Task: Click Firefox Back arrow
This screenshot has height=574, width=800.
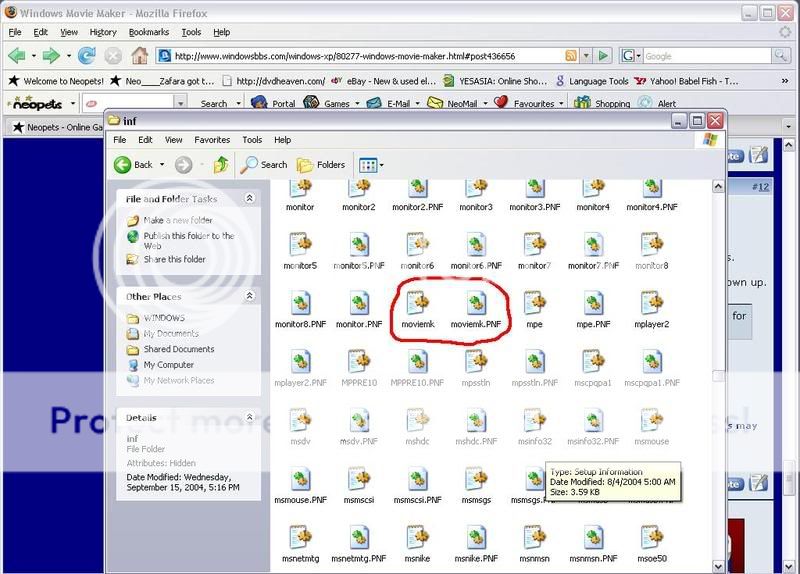Action: 17,56
